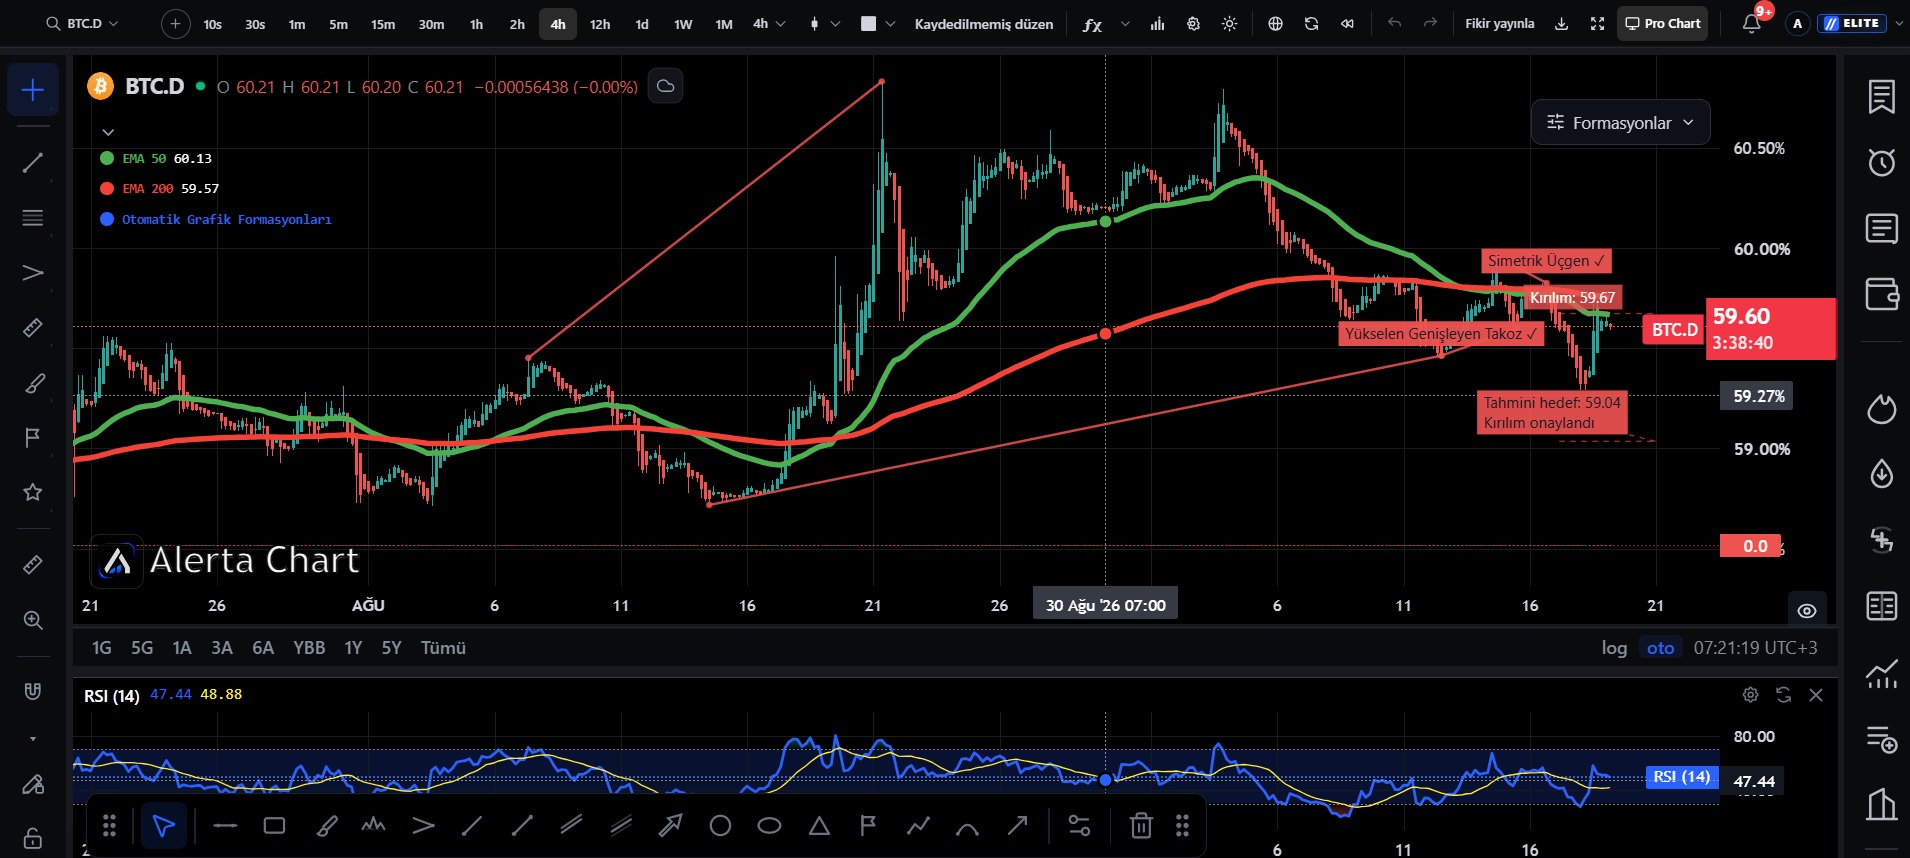
Task: Enter fullscreen mode
Action: (x=1597, y=24)
